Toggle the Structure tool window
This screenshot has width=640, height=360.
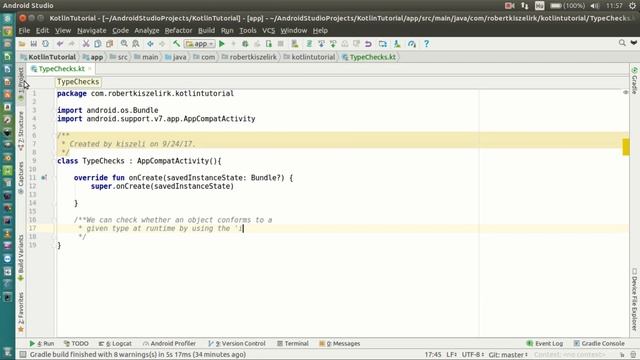(21, 131)
